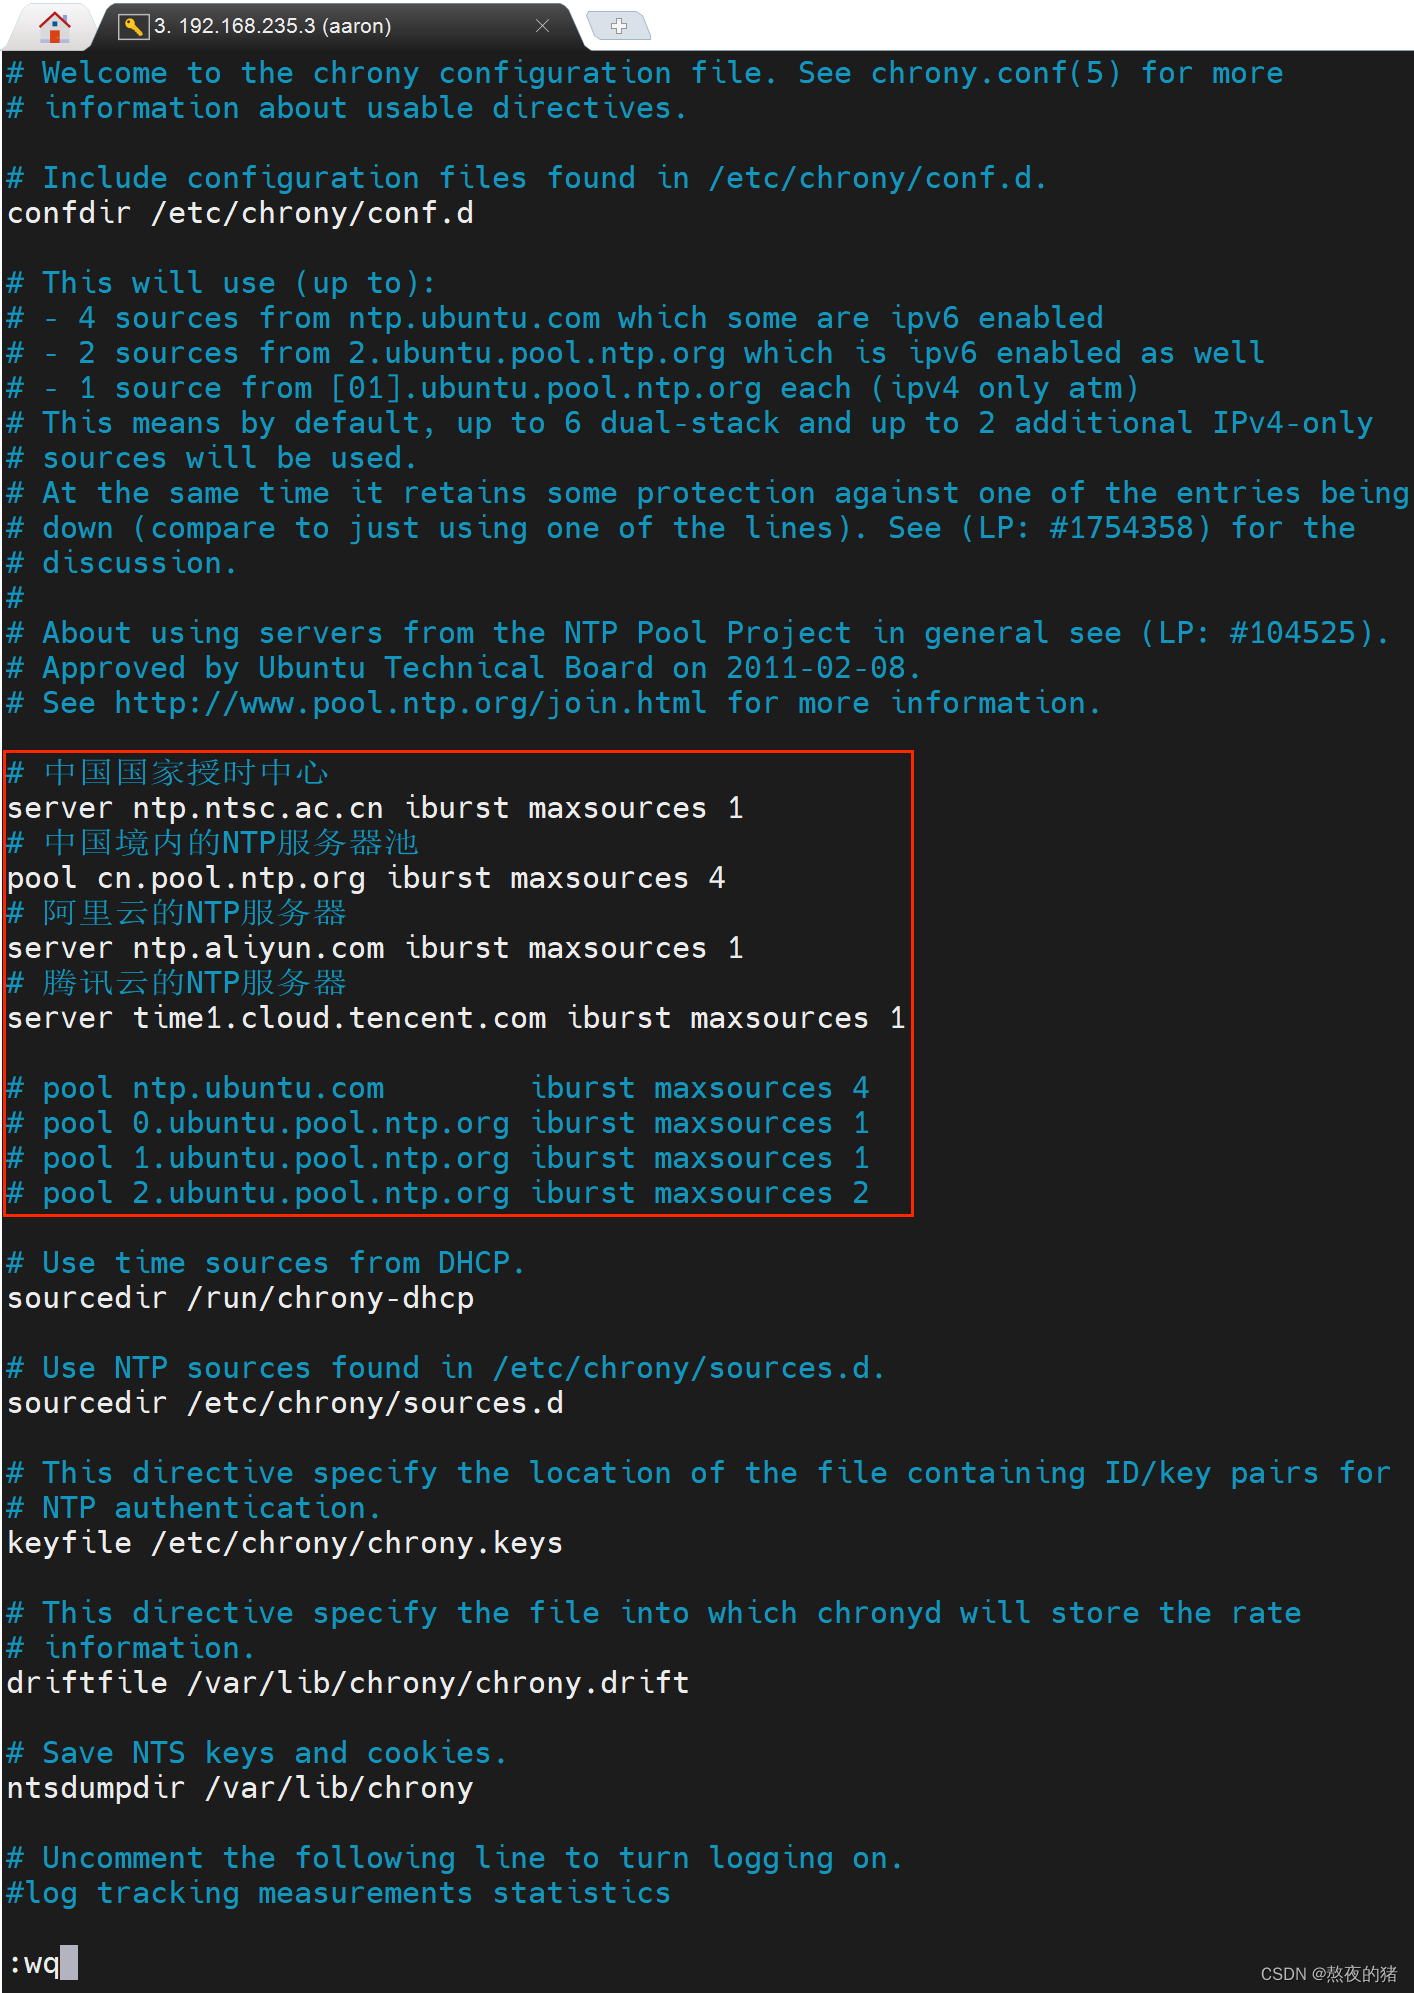Click the ntsdumpdir /var/lib/chrony line
The image size is (1414, 1993).
(x=240, y=1788)
